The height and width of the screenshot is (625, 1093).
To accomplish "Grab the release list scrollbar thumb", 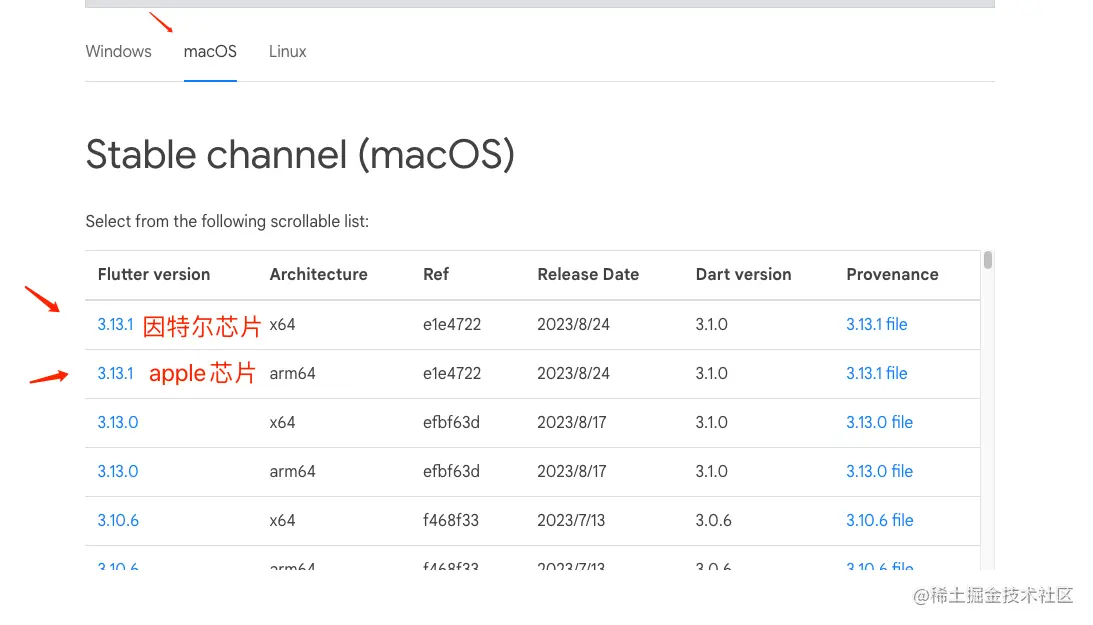I will coord(988,261).
